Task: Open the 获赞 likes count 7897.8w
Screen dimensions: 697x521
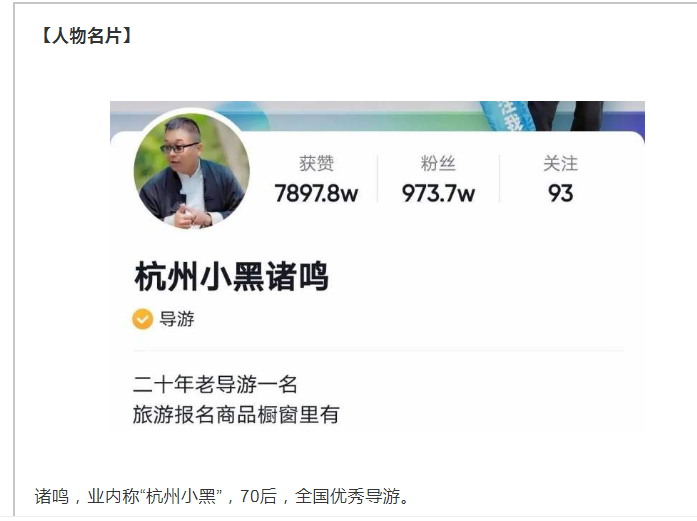Action: (x=316, y=179)
